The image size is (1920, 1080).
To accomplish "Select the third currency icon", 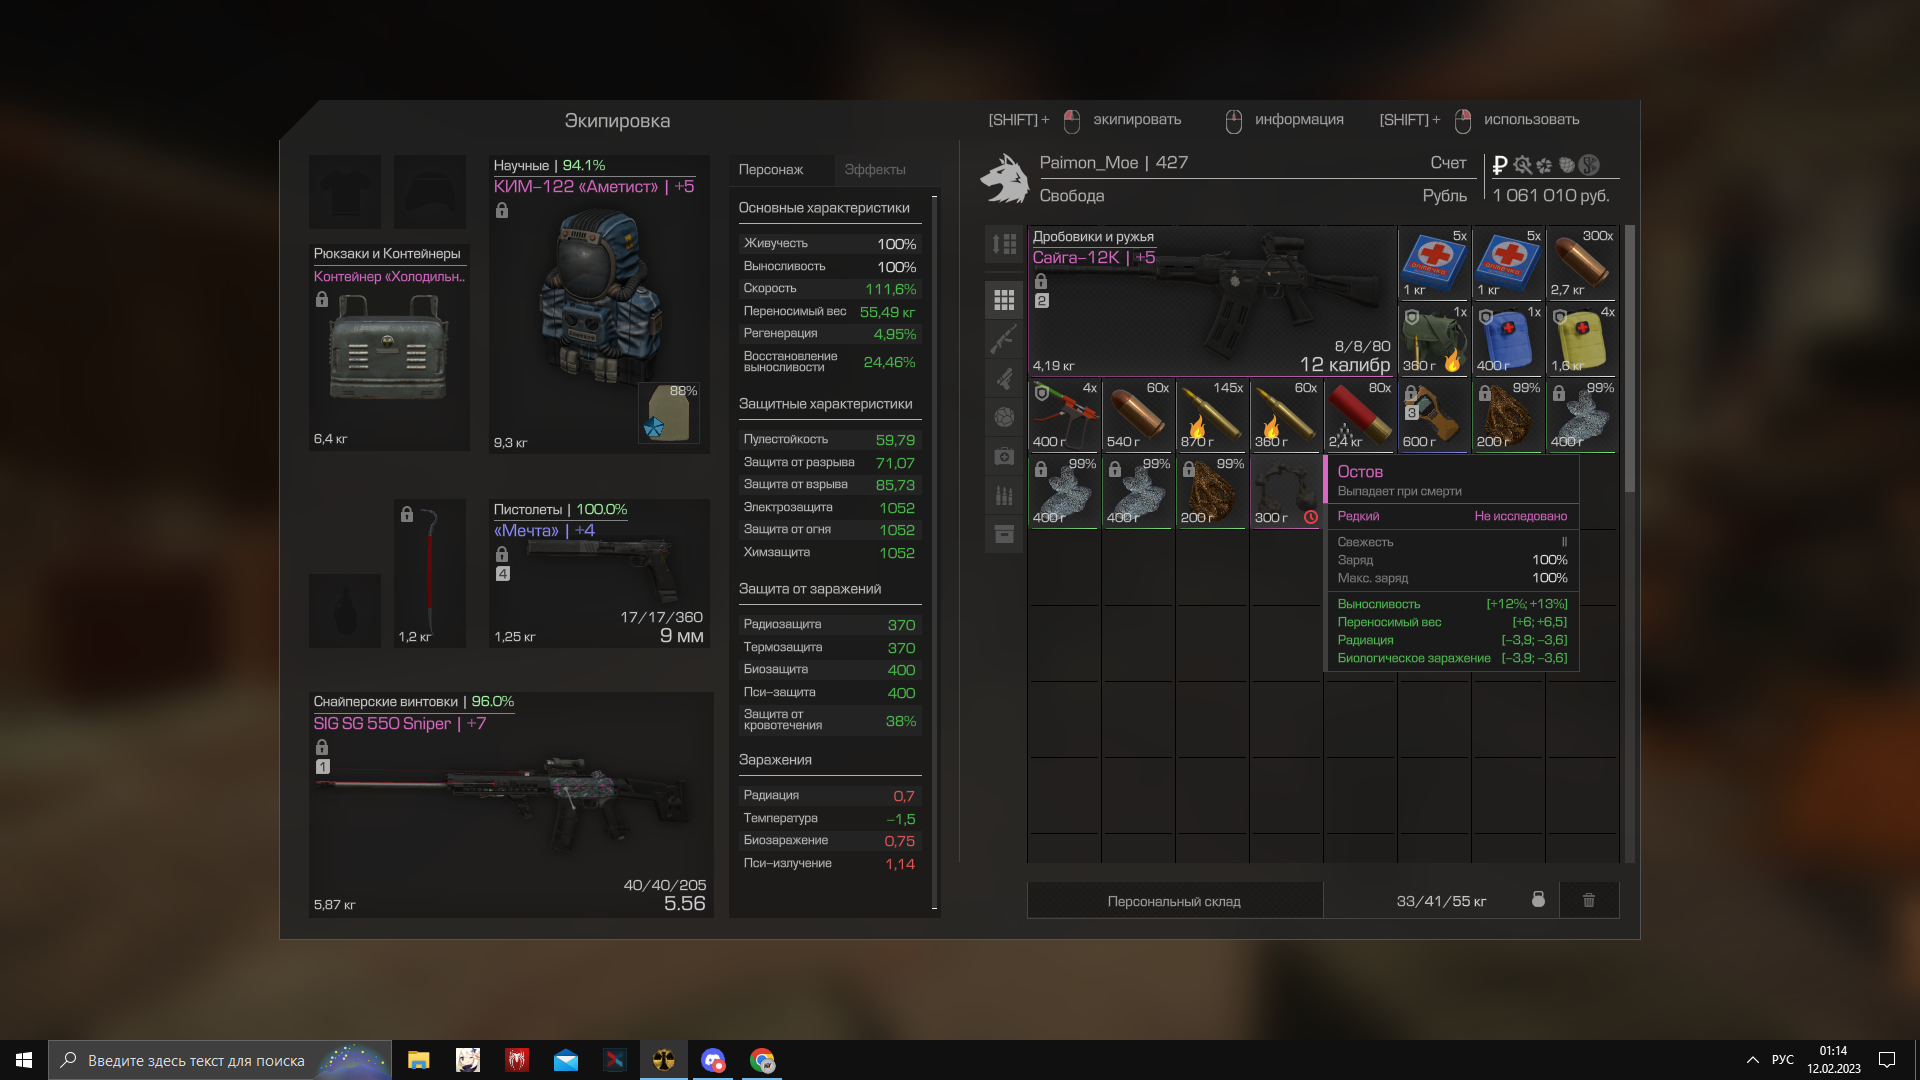I will point(1544,165).
